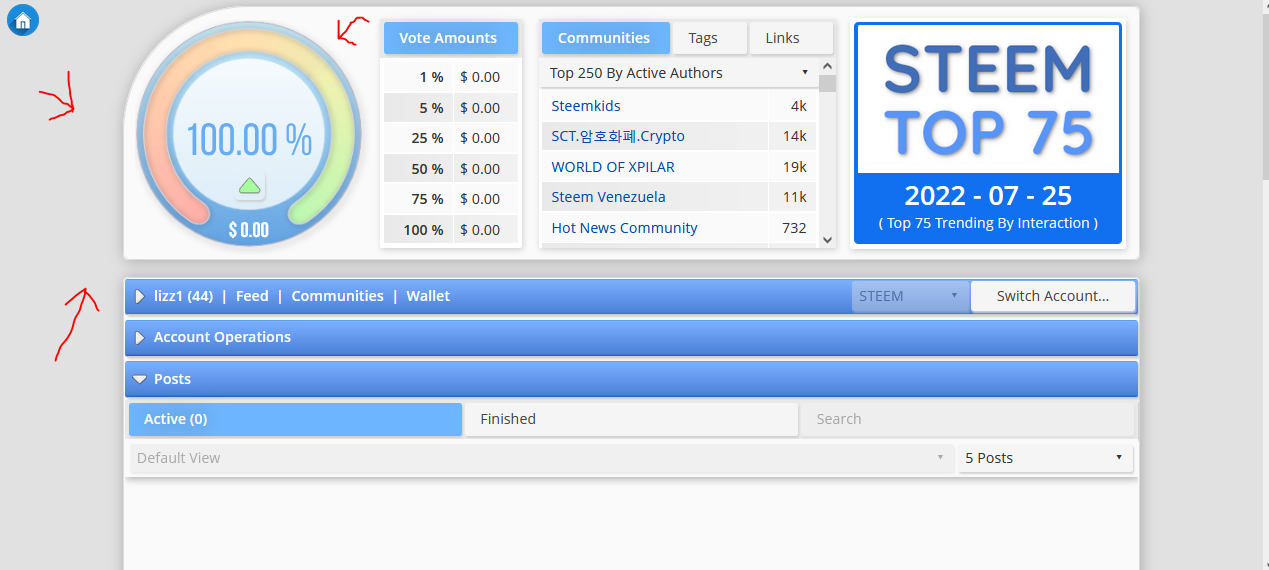Screen dimensions: 1269x570
Task: Select the 5 % vote amount row
Action: pyautogui.click(x=451, y=108)
